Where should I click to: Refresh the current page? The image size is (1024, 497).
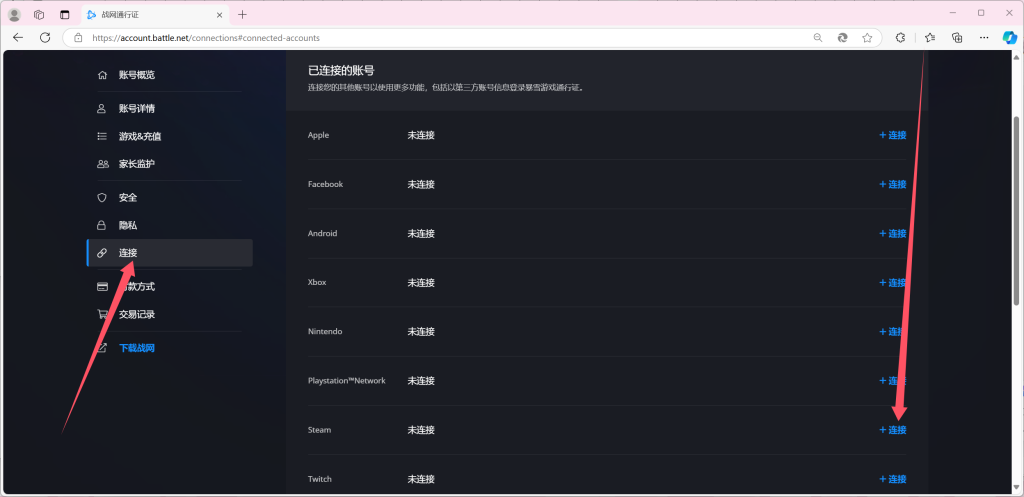click(x=45, y=38)
